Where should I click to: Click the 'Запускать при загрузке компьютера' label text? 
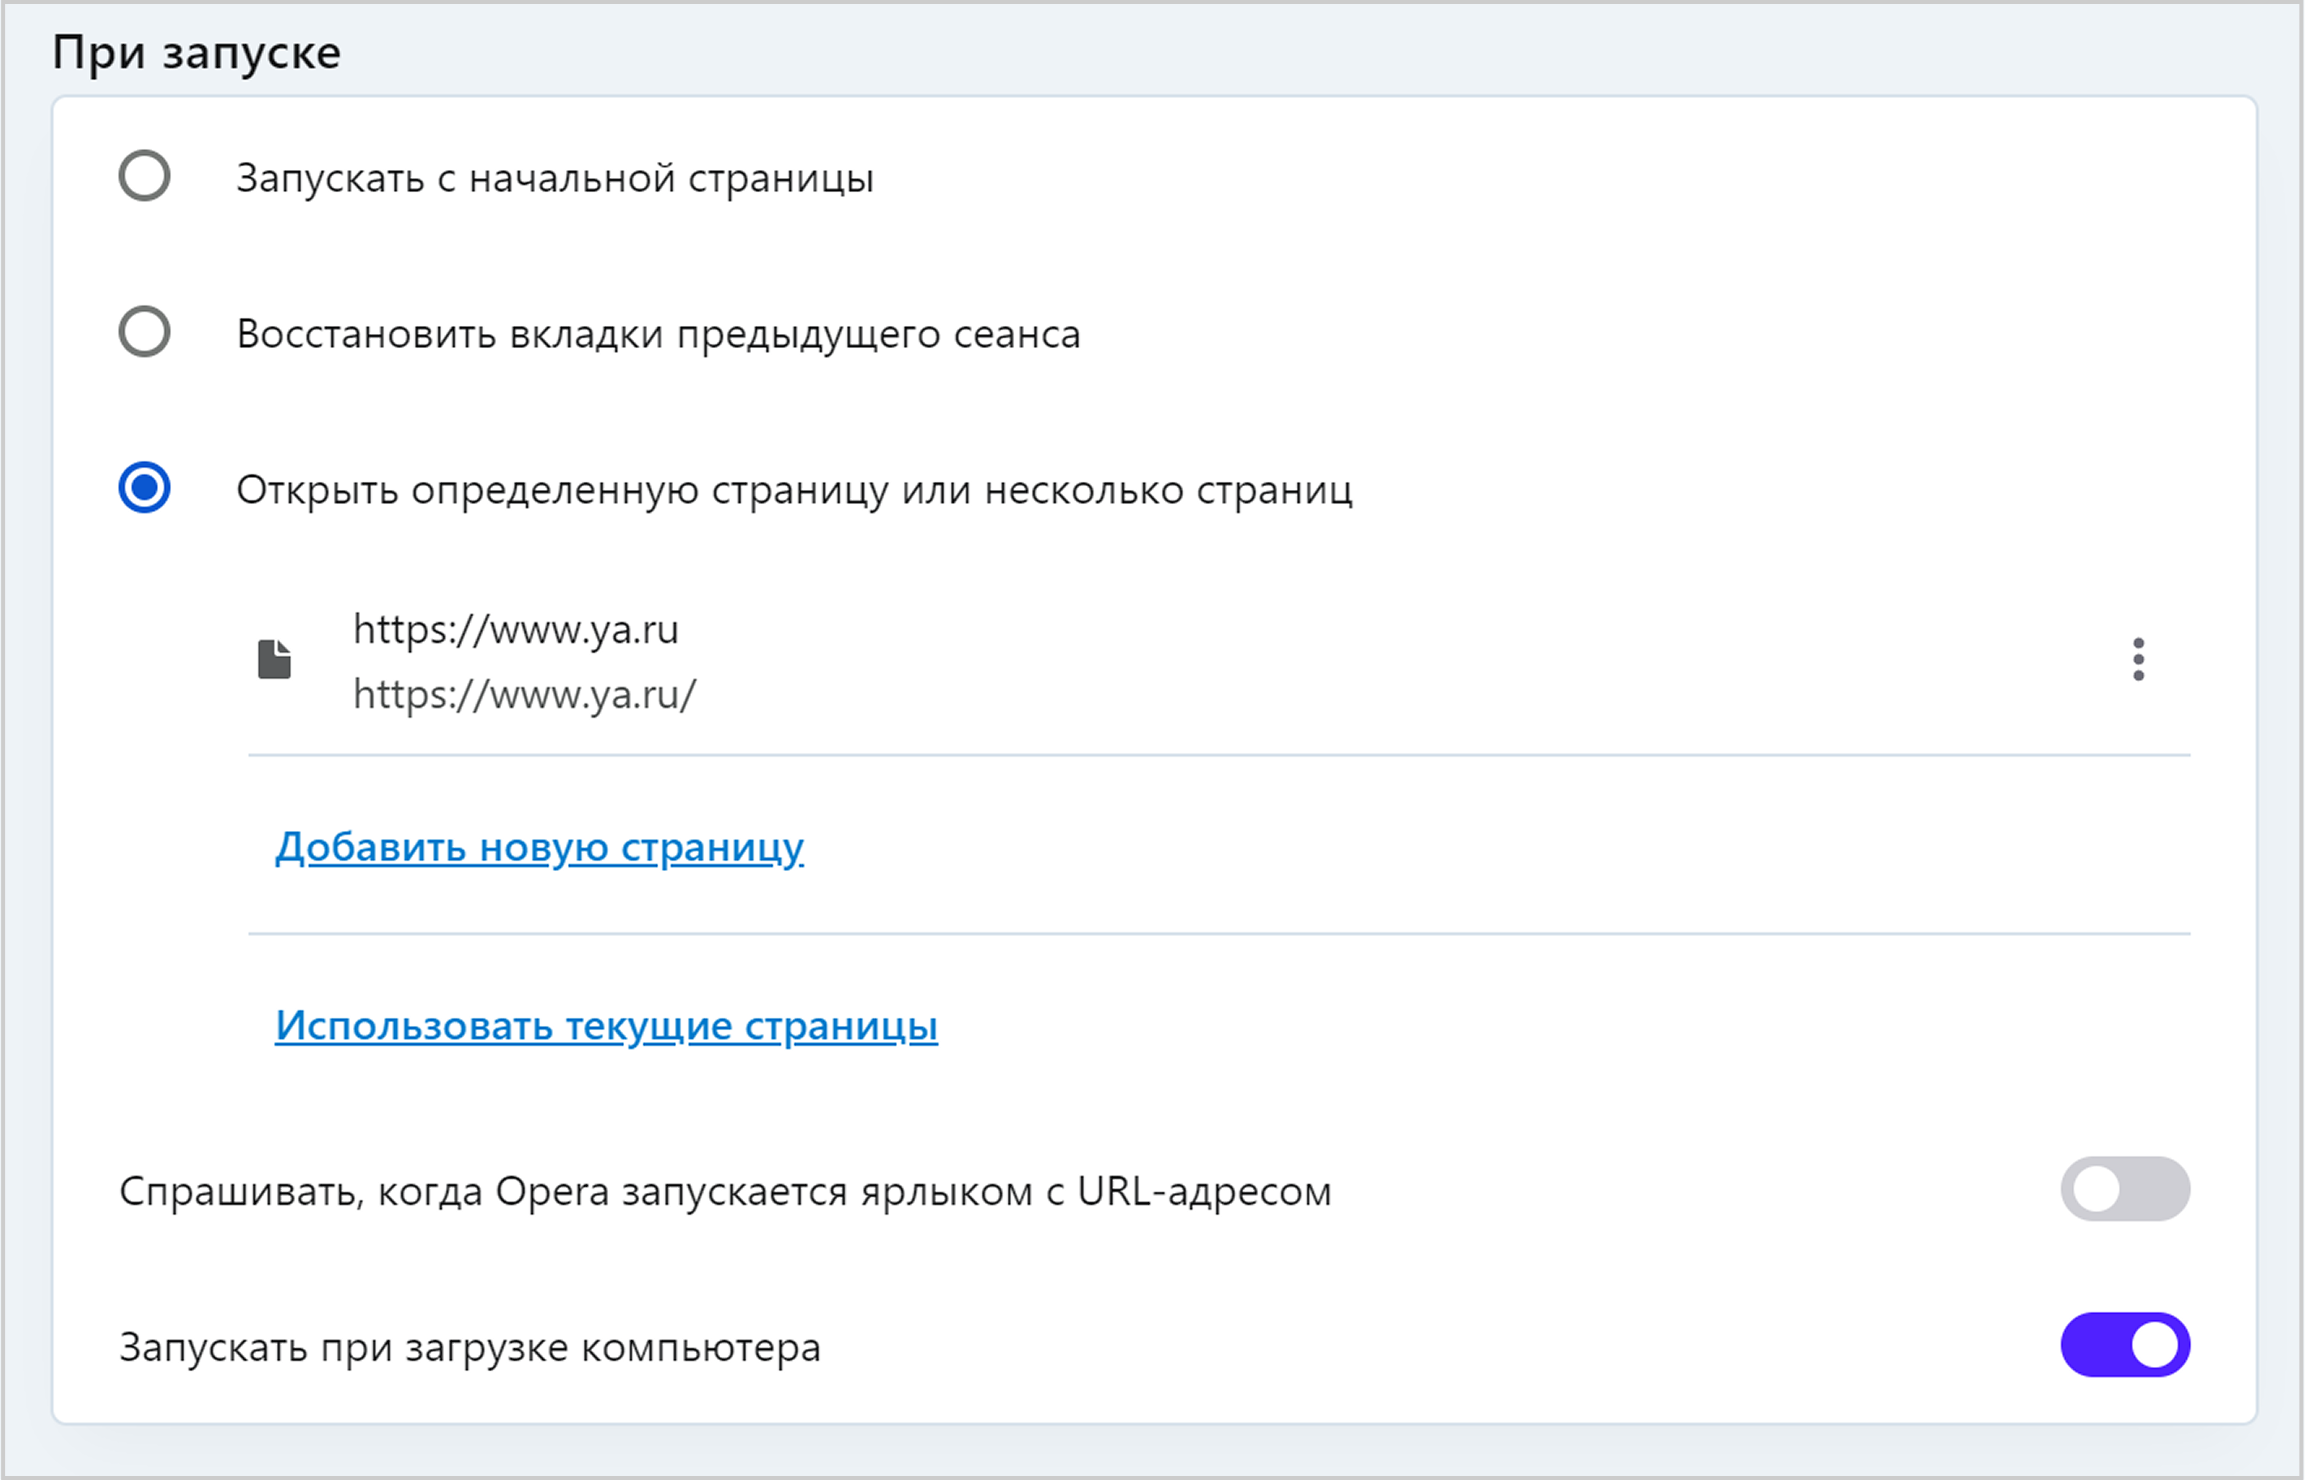[470, 1348]
